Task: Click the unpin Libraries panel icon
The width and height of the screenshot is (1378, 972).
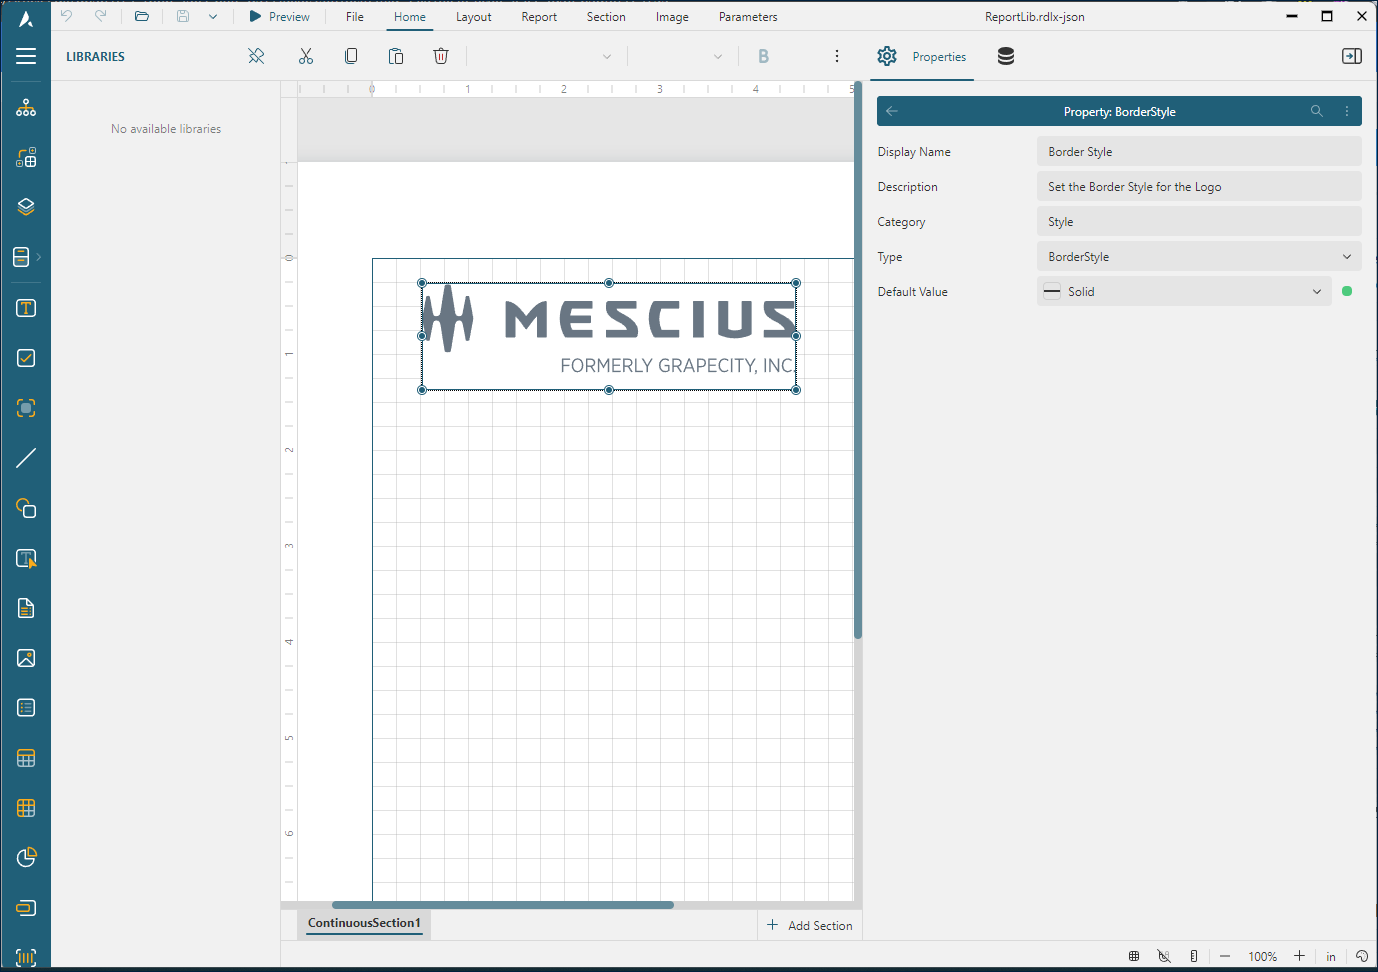Action: point(256,56)
